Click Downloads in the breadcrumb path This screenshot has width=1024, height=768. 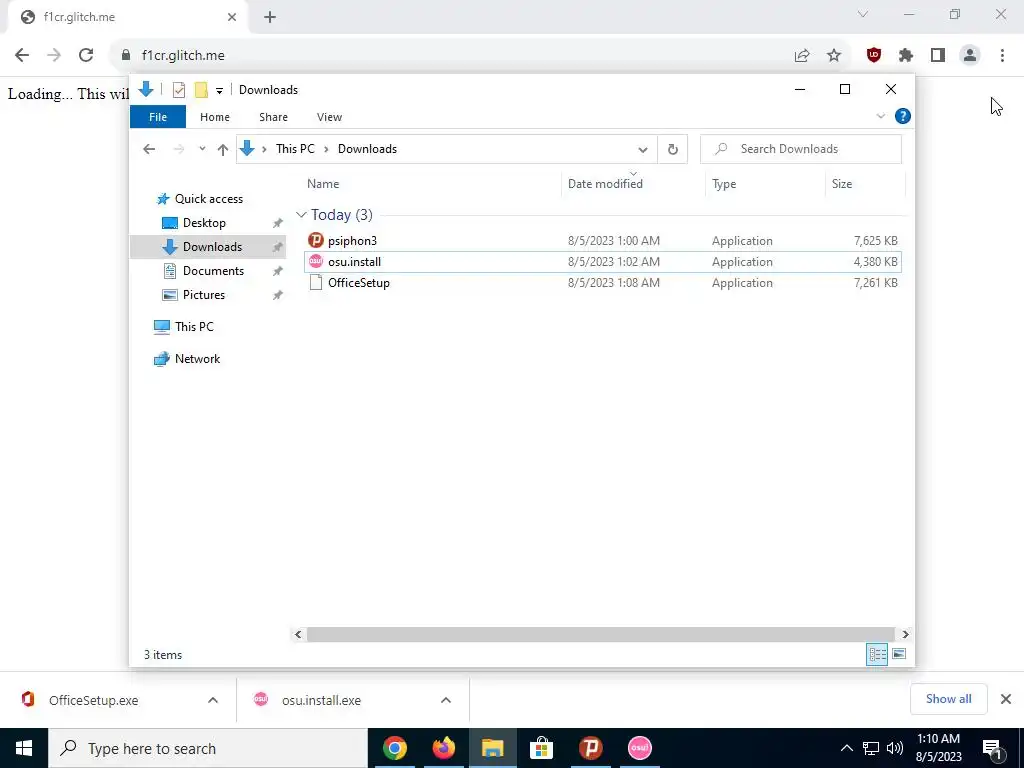click(x=367, y=149)
